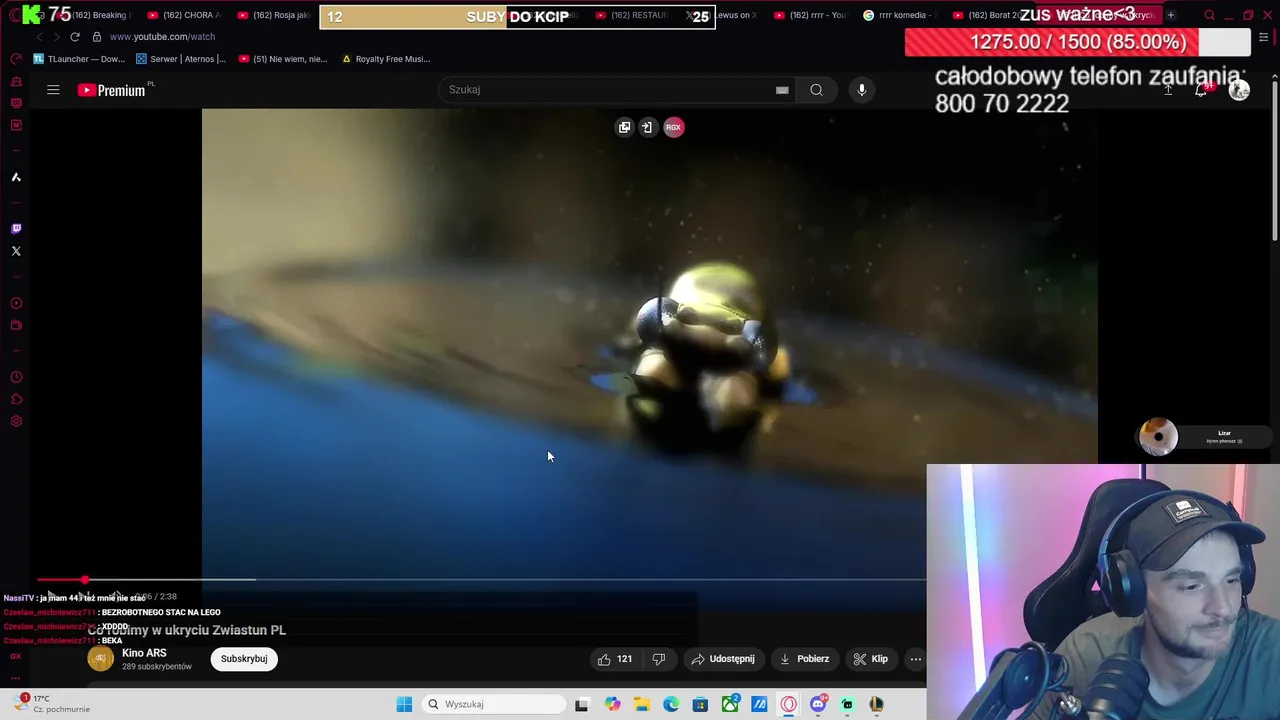The image size is (1280, 720).
Task: Click the Kino ARS channel name
Action: click(x=144, y=653)
